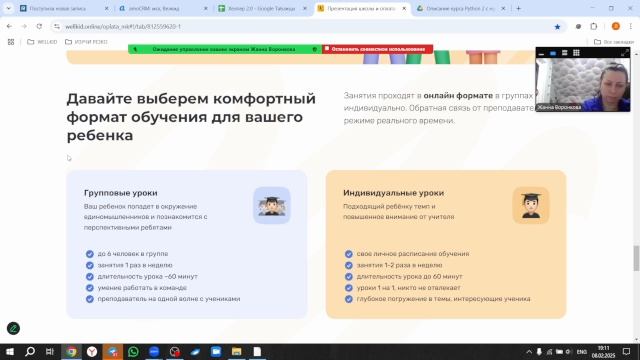Click the green remote control status bar
Image resolution: width=640 pixels, height=360 pixels.
click(224, 49)
